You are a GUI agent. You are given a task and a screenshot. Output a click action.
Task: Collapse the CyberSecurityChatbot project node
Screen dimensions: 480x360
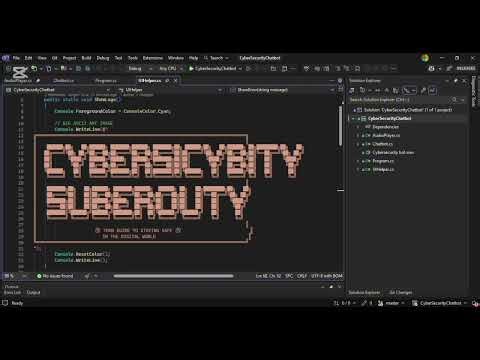click(354, 118)
